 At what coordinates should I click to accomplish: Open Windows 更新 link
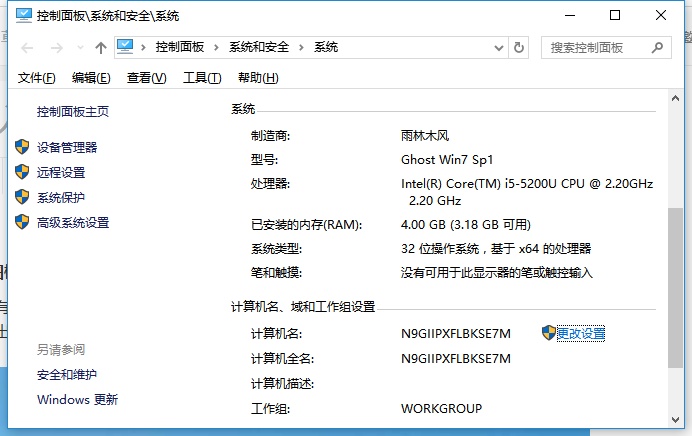tap(77, 400)
